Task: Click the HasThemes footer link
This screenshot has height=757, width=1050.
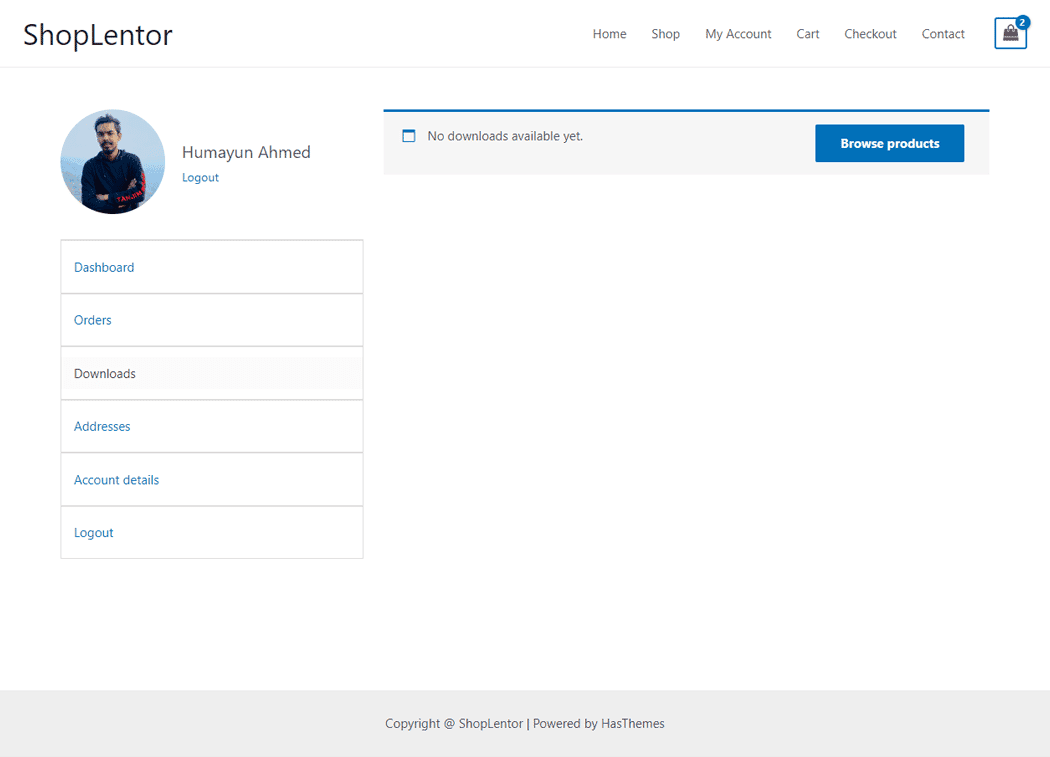Action: click(x=632, y=723)
